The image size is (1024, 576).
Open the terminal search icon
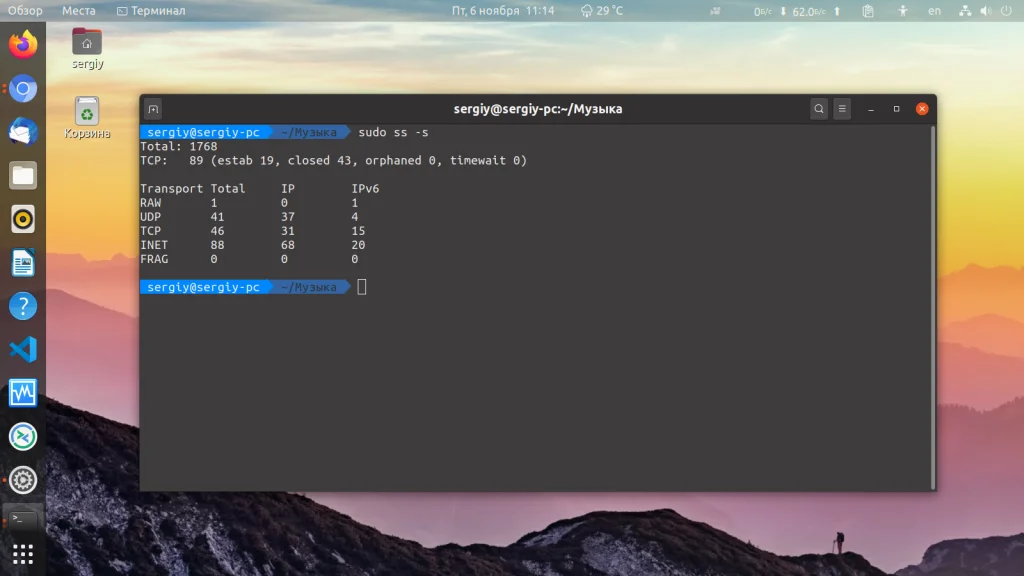(x=818, y=109)
